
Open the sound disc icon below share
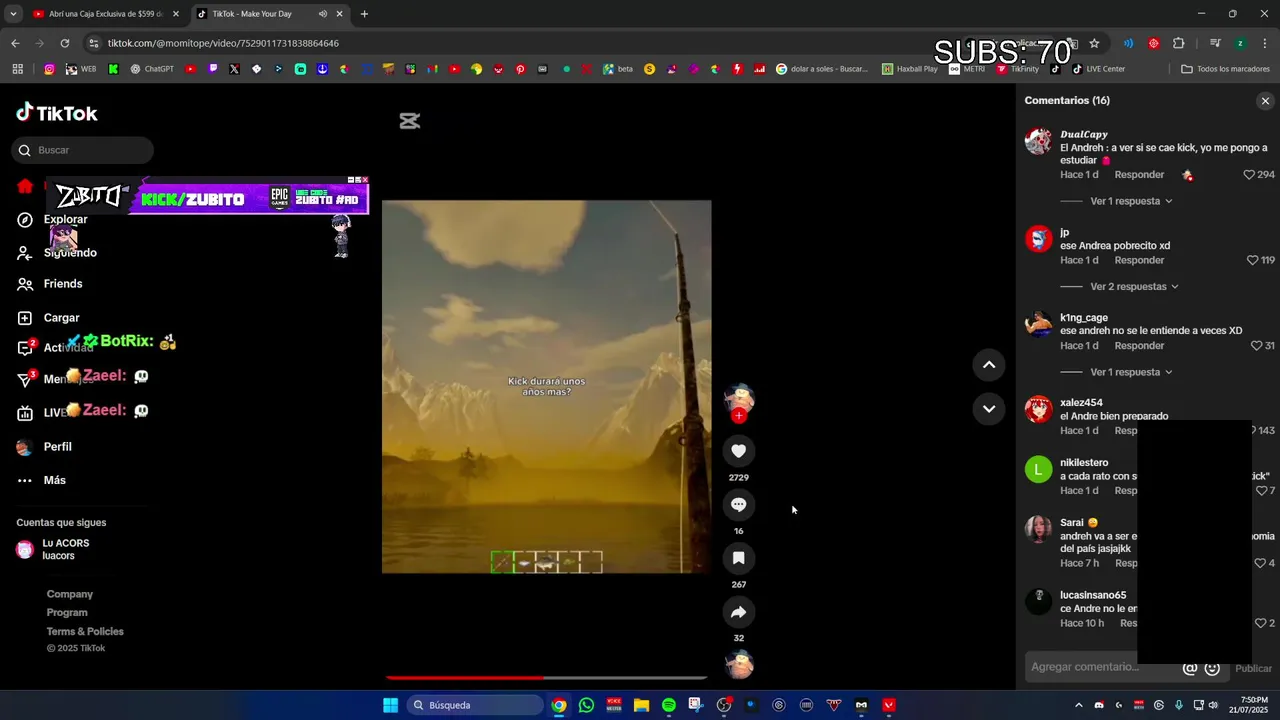click(x=739, y=665)
